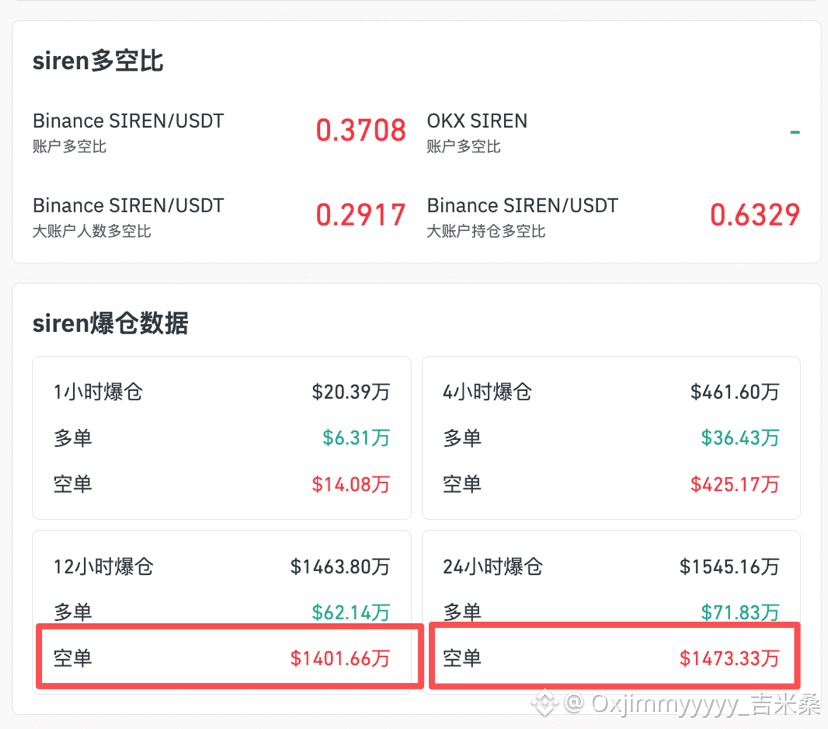Click the Binance logo icon in watermark

point(544,704)
